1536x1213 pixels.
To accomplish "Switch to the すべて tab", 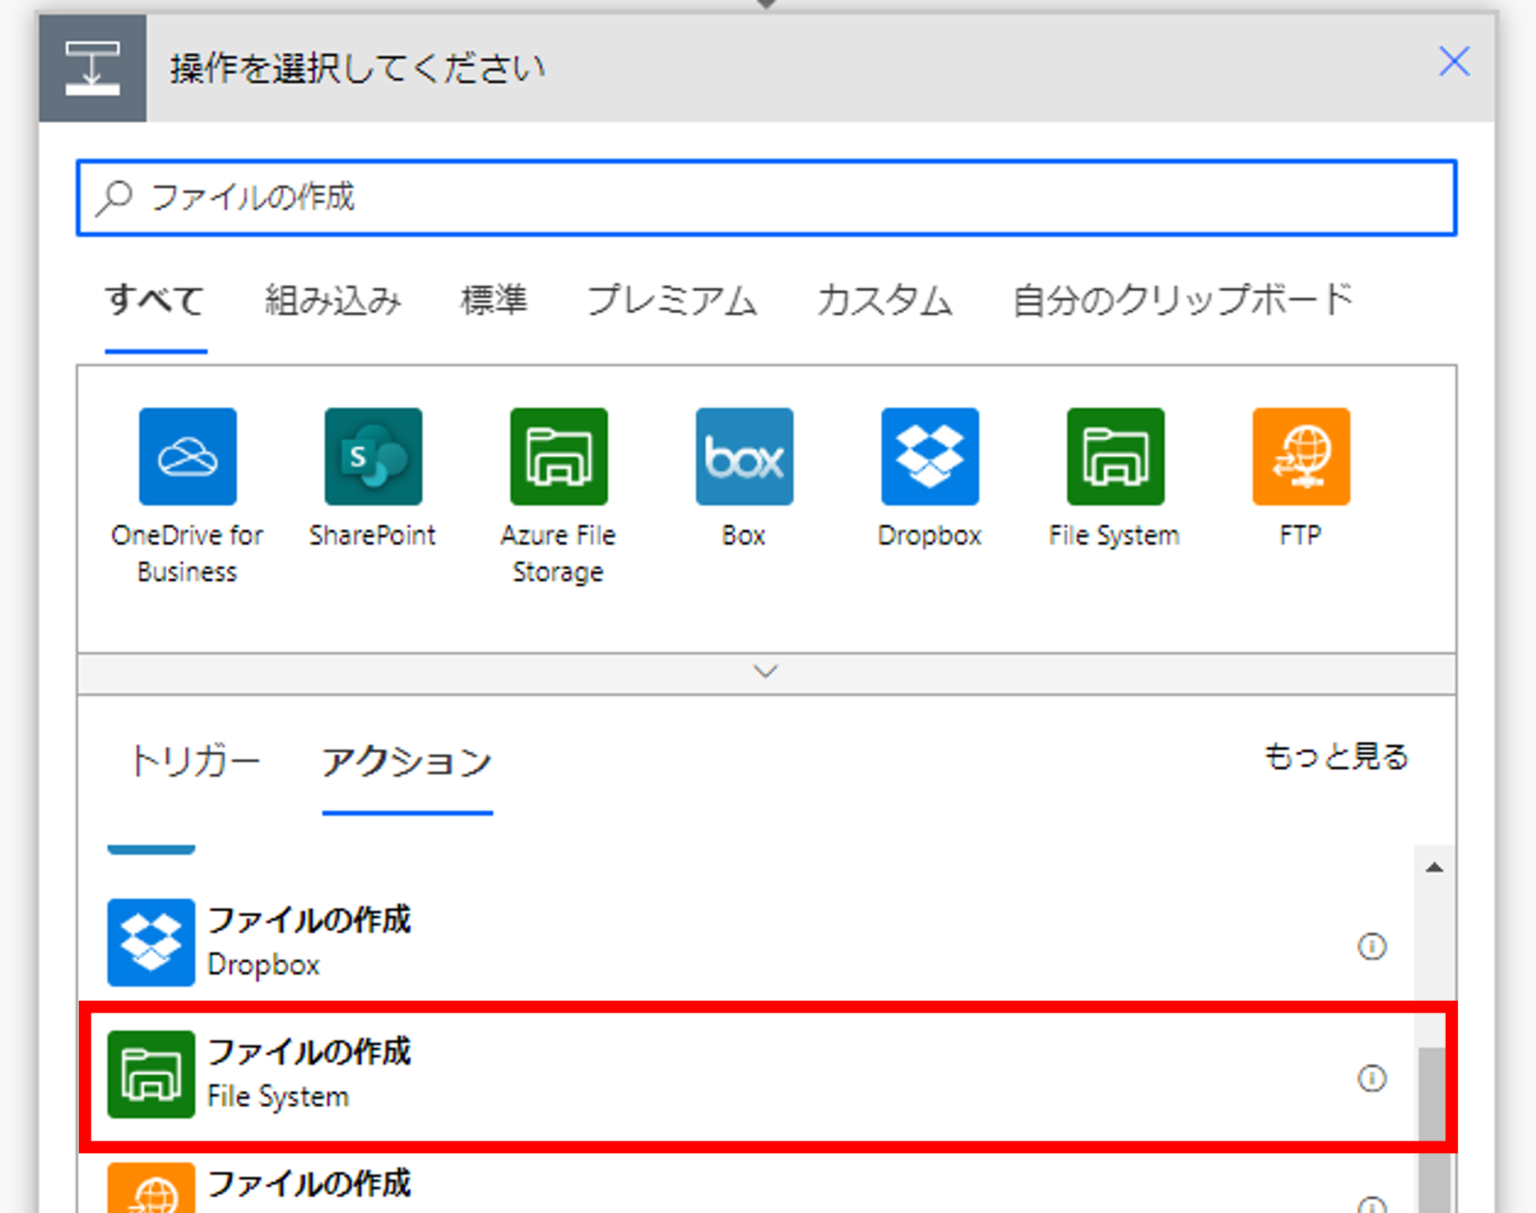I will (x=156, y=300).
